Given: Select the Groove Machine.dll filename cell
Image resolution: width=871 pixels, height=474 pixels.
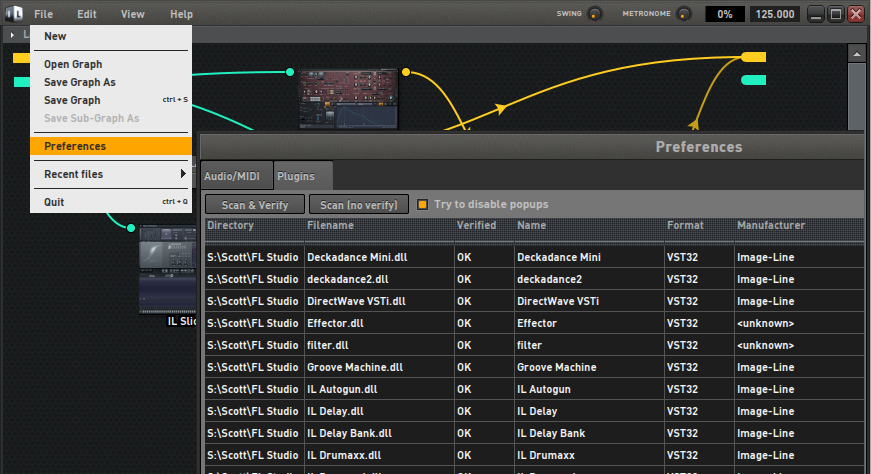Looking at the screenshot, I should coord(379,367).
